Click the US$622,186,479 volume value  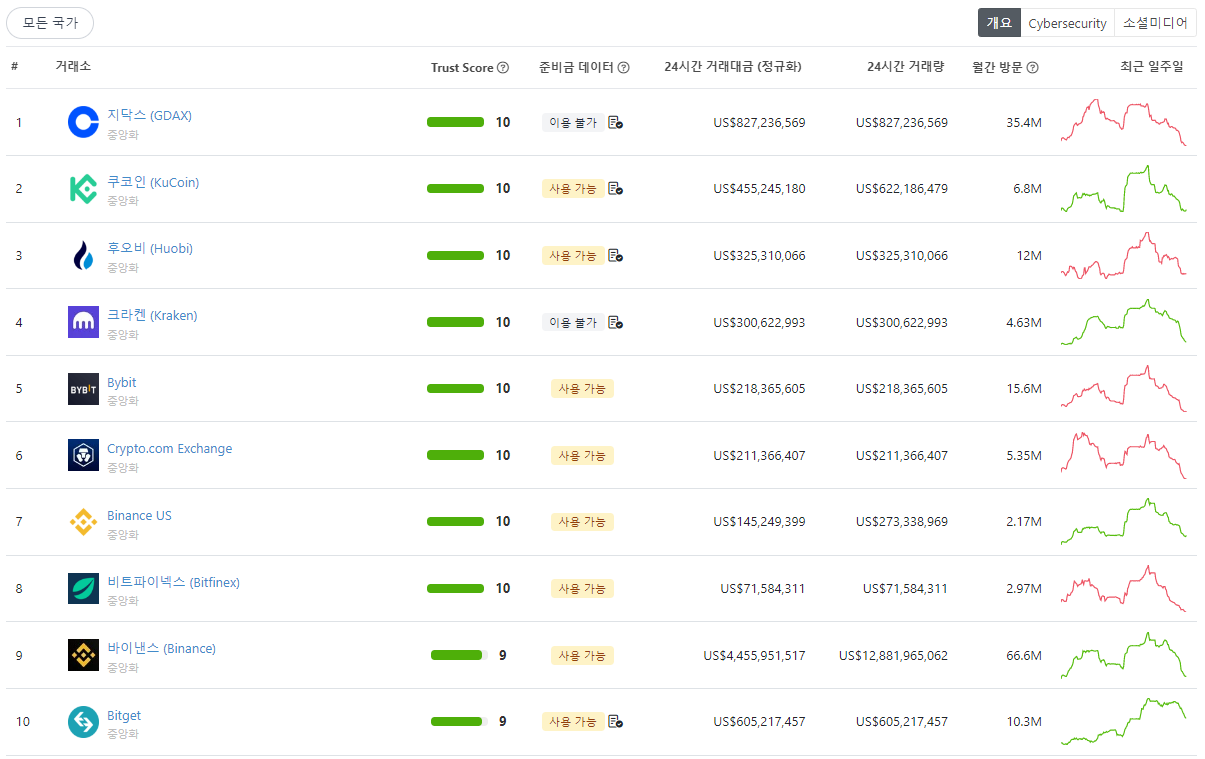pyautogui.click(x=902, y=188)
